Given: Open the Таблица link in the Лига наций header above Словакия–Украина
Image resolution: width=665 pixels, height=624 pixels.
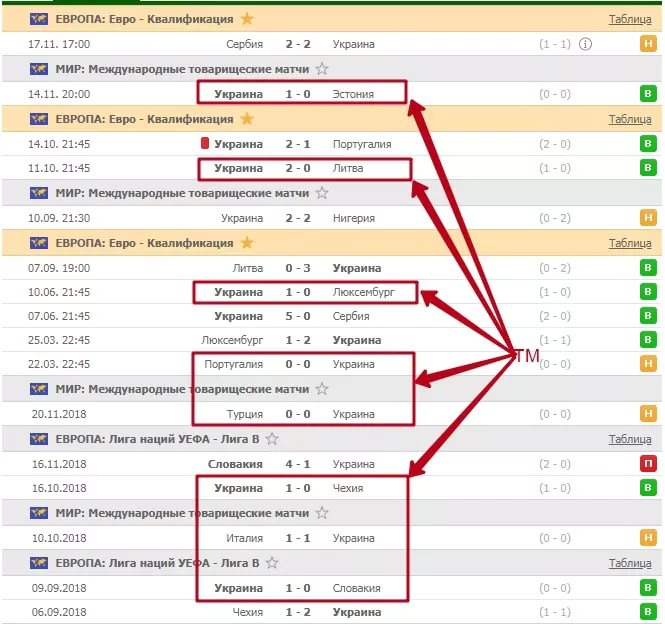Looking at the screenshot, I should click(x=630, y=439).
